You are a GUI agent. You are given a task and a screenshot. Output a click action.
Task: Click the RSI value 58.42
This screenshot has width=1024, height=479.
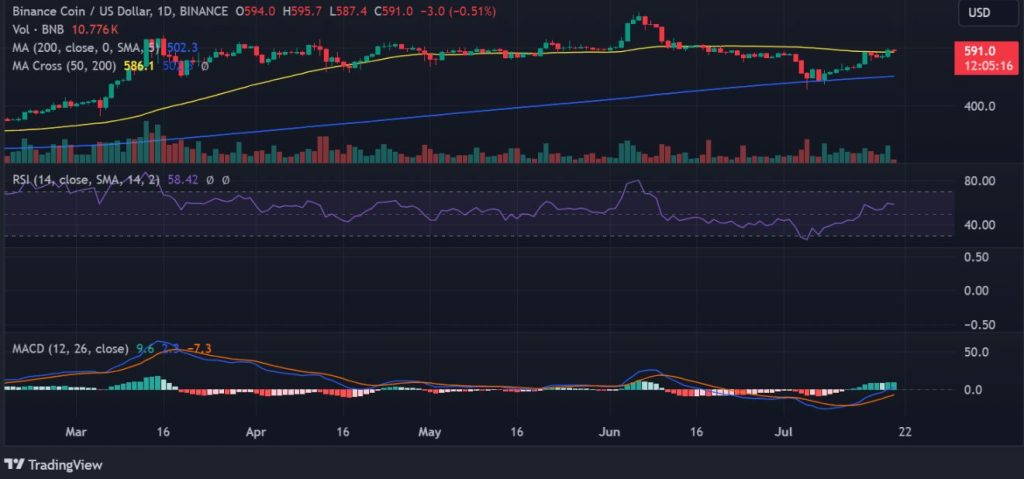click(x=183, y=179)
